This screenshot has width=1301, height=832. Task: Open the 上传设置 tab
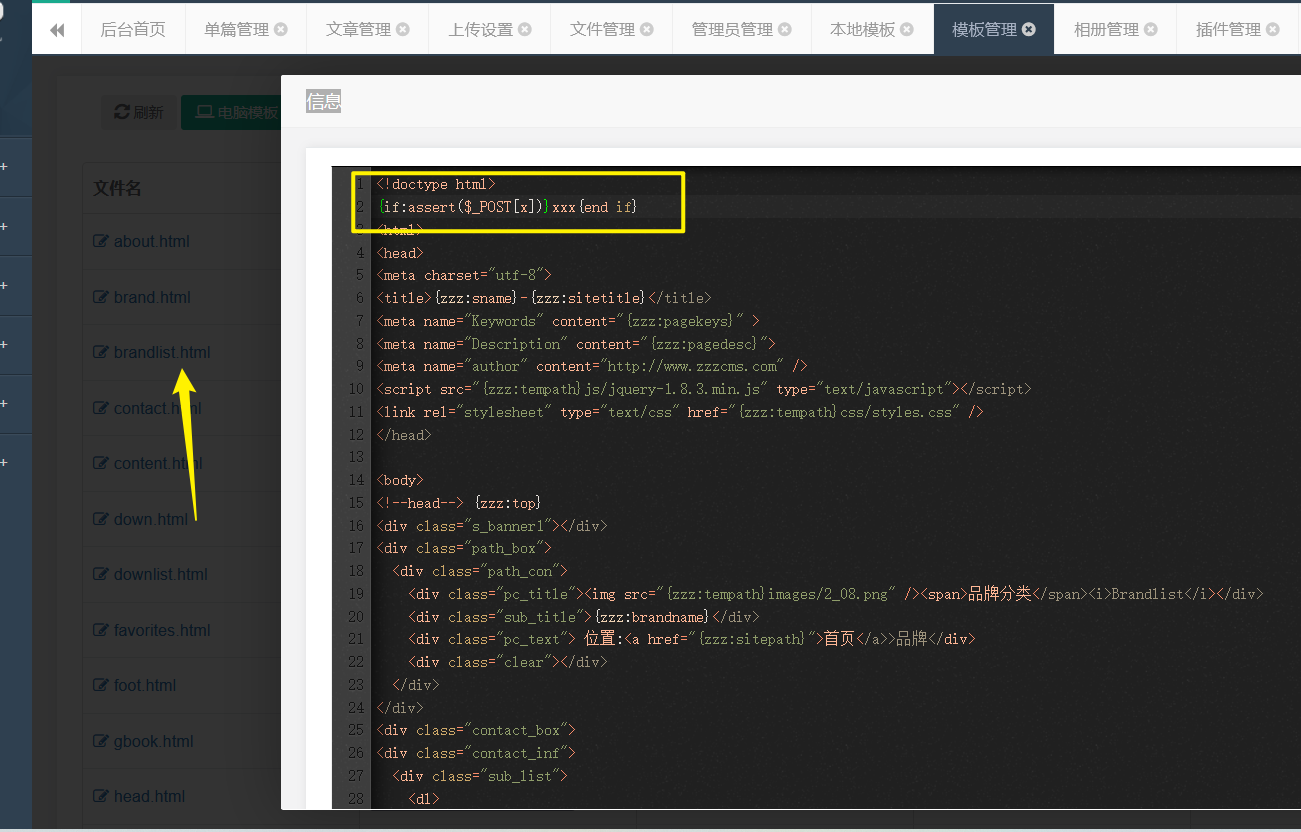(x=480, y=29)
